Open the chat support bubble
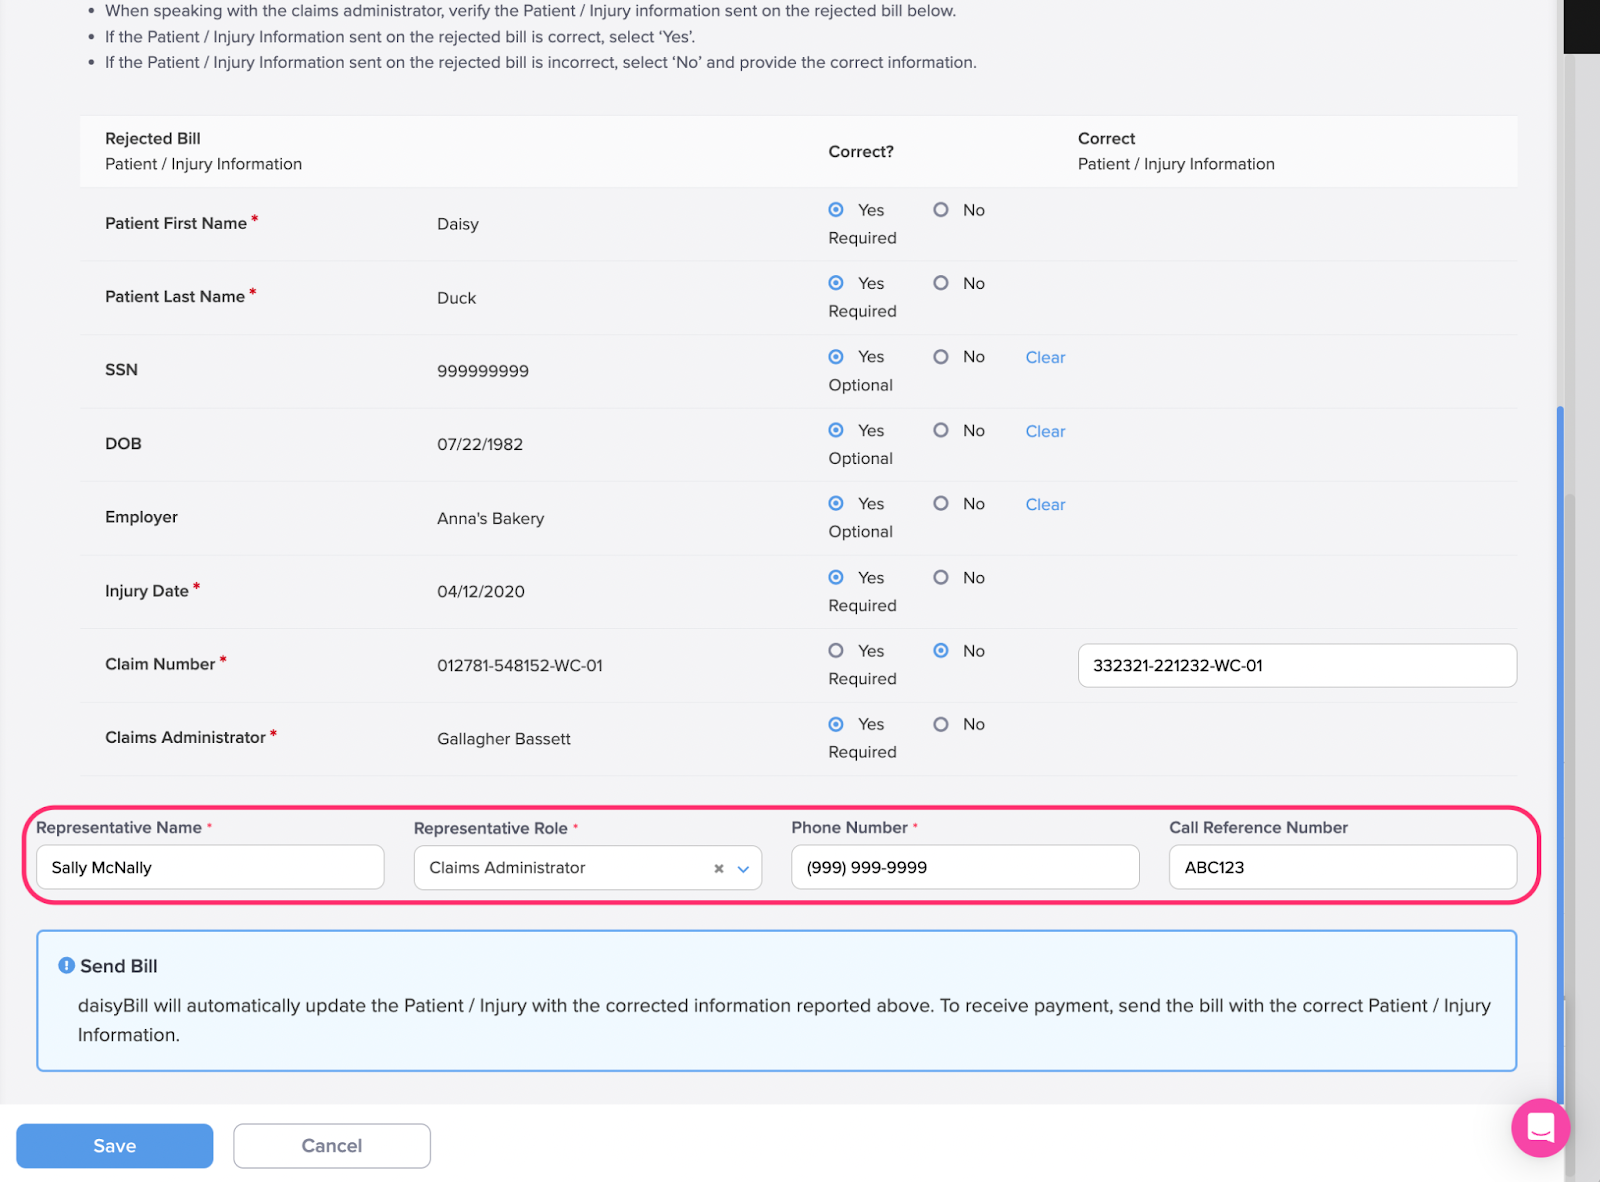Image resolution: width=1600 pixels, height=1182 pixels. click(1541, 1128)
